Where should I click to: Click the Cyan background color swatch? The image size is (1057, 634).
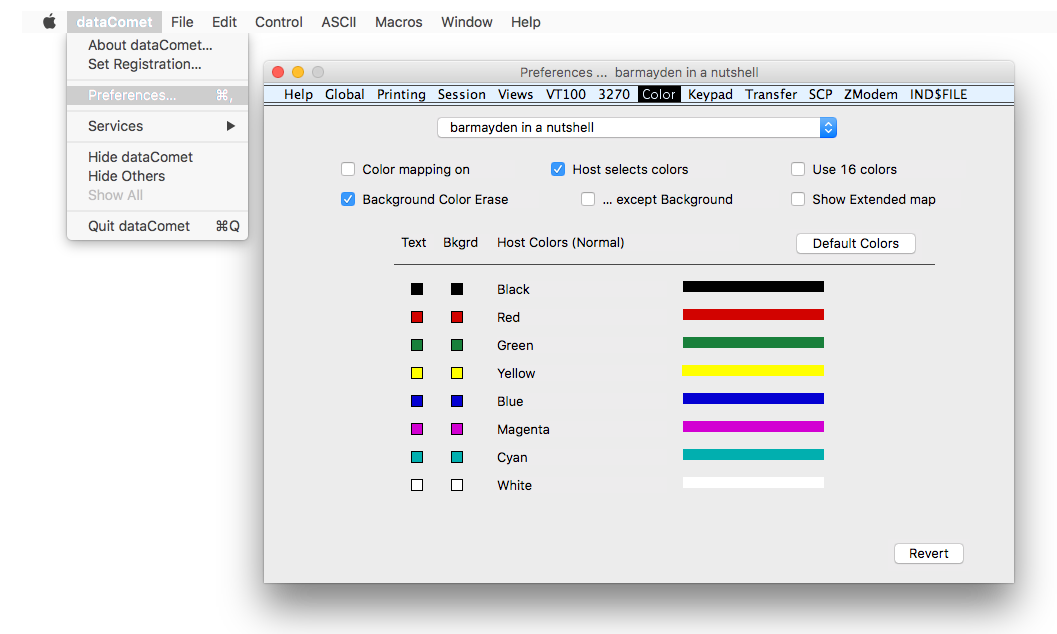click(457, 457)
